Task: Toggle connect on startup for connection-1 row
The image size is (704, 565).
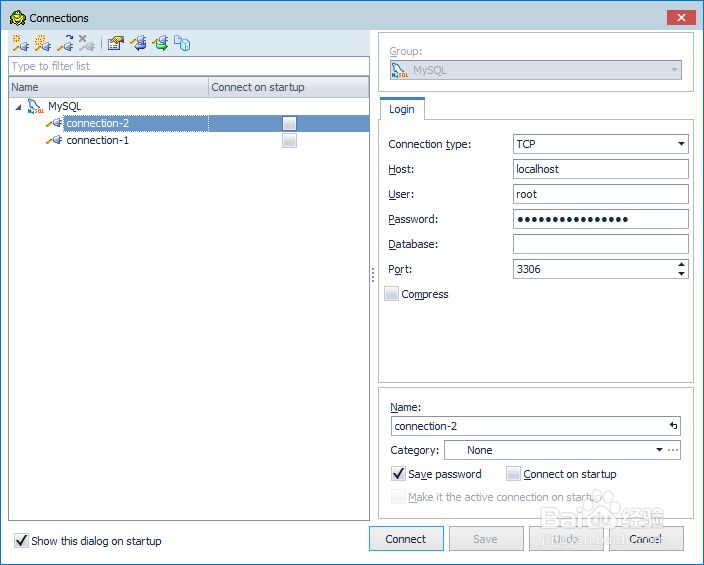Action: tap(289, 141)
